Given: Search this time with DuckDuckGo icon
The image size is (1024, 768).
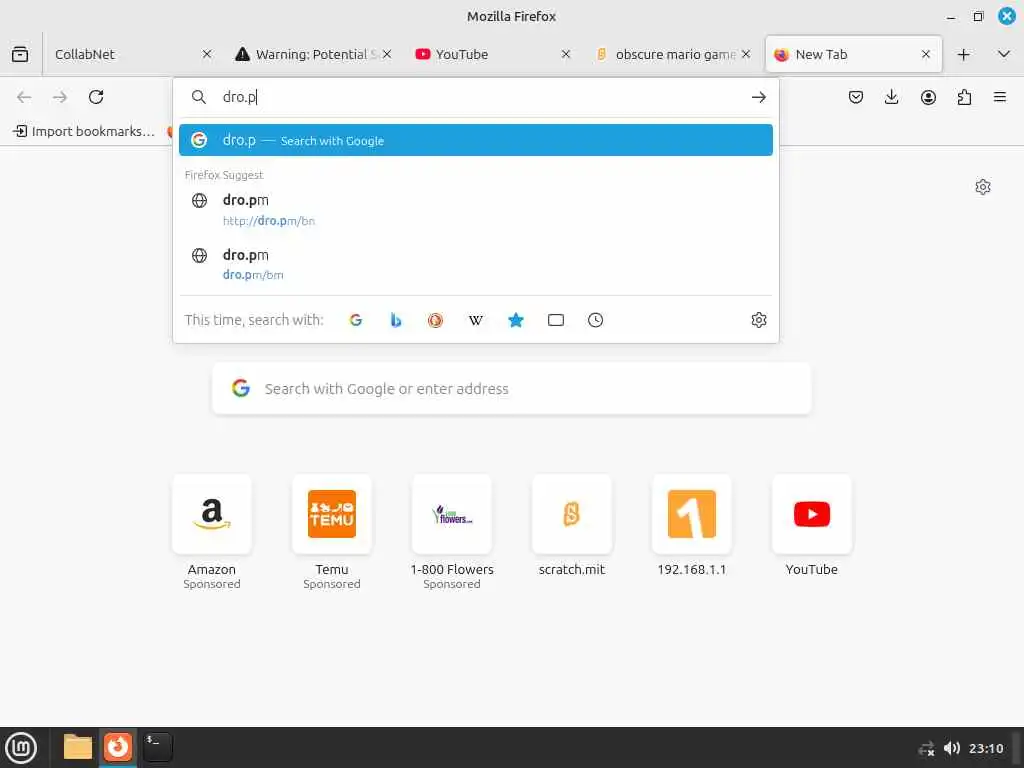Looking at the screenshot, I should click(x=436, y=320).
